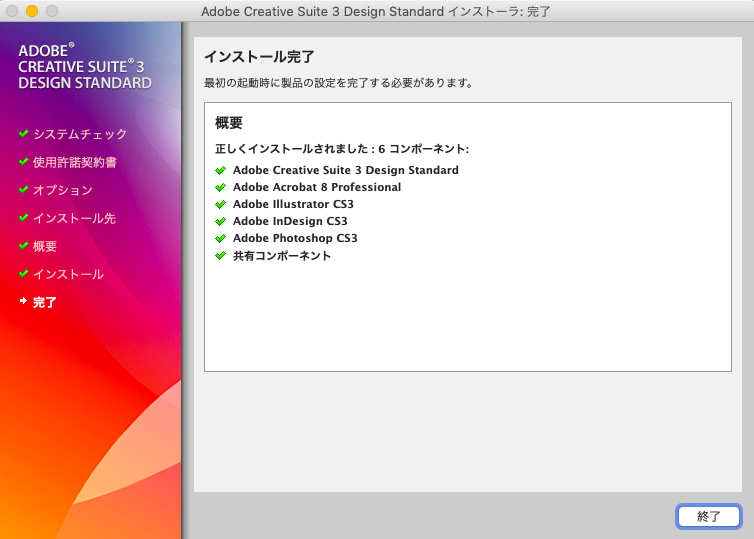Click checkmark icon next to システムチェック step
This screenshot has width=754, height=539.
24,133
